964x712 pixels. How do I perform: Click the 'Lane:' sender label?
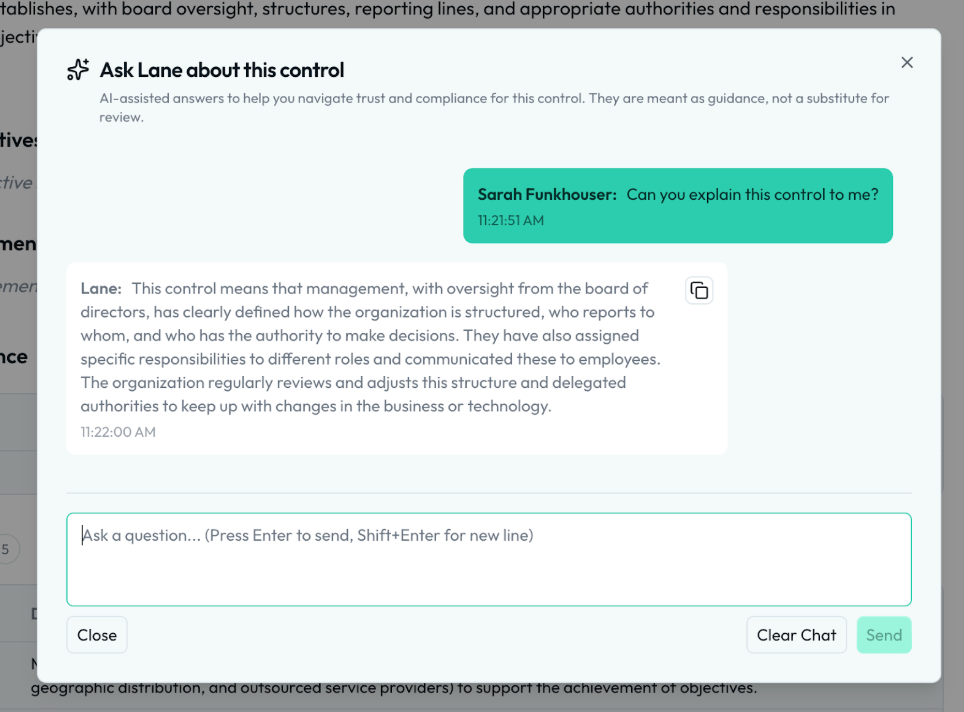pos(101,288)
